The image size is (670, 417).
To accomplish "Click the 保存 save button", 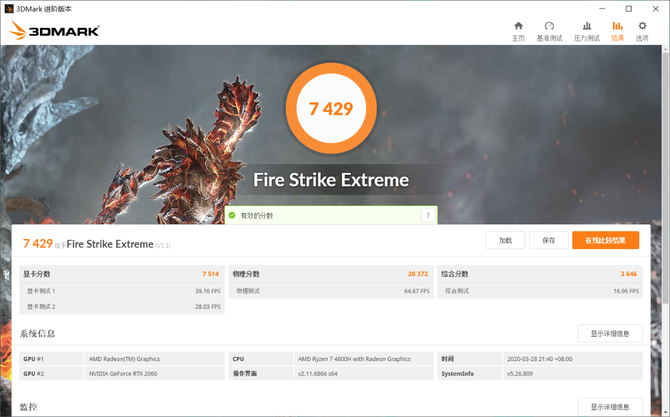I will pyautogui.click(x=548, y=241).
